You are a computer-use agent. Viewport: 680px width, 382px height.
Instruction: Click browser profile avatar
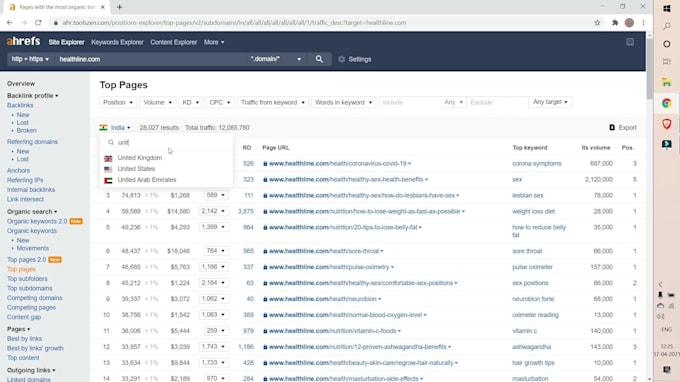[x=629, y=23]
